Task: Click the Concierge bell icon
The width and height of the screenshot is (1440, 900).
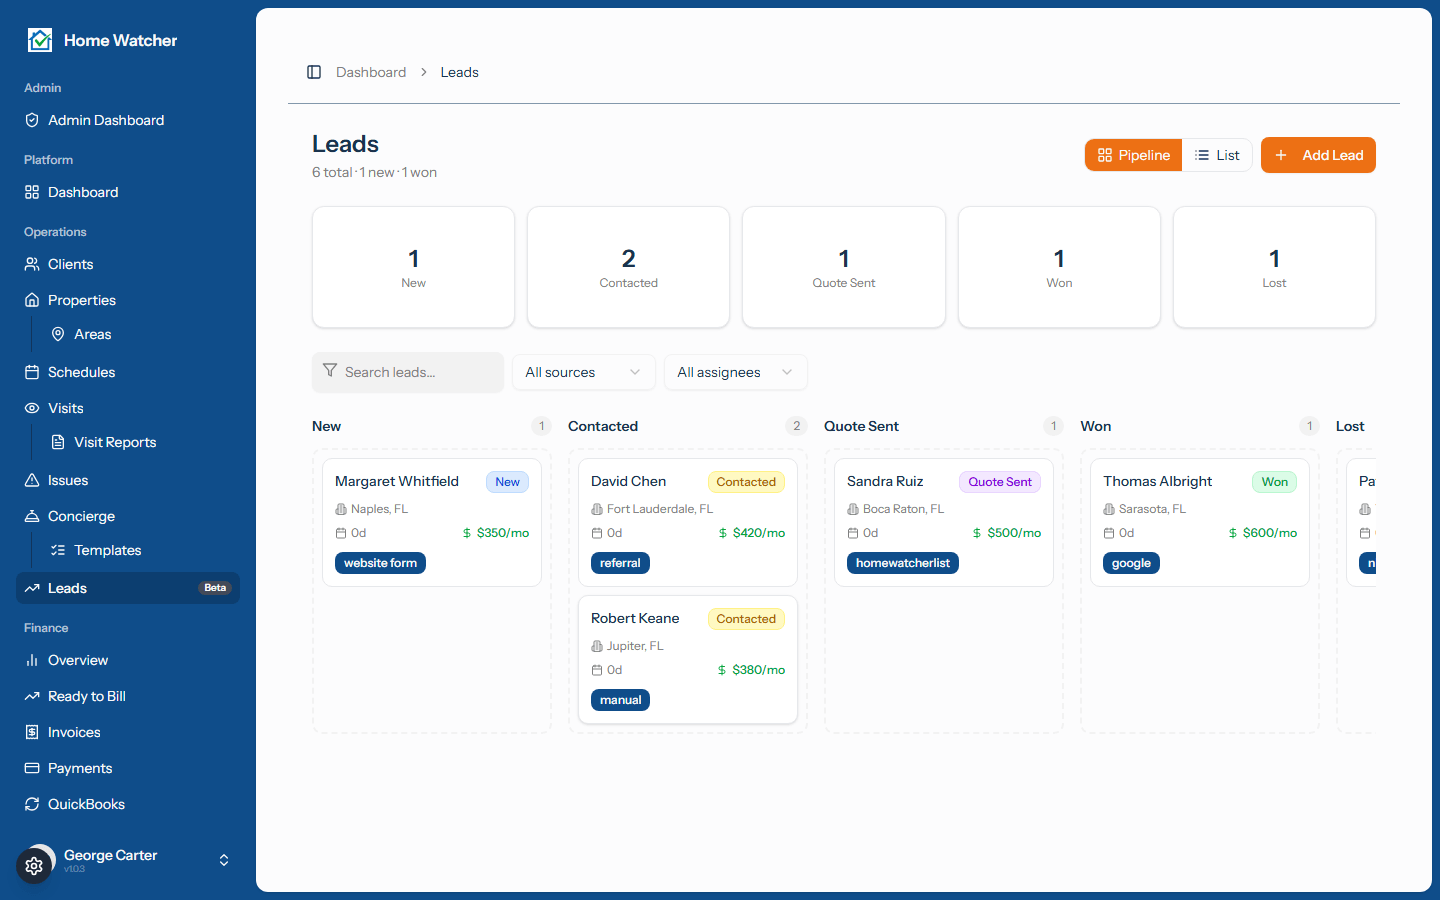Action: click(32, 516)
